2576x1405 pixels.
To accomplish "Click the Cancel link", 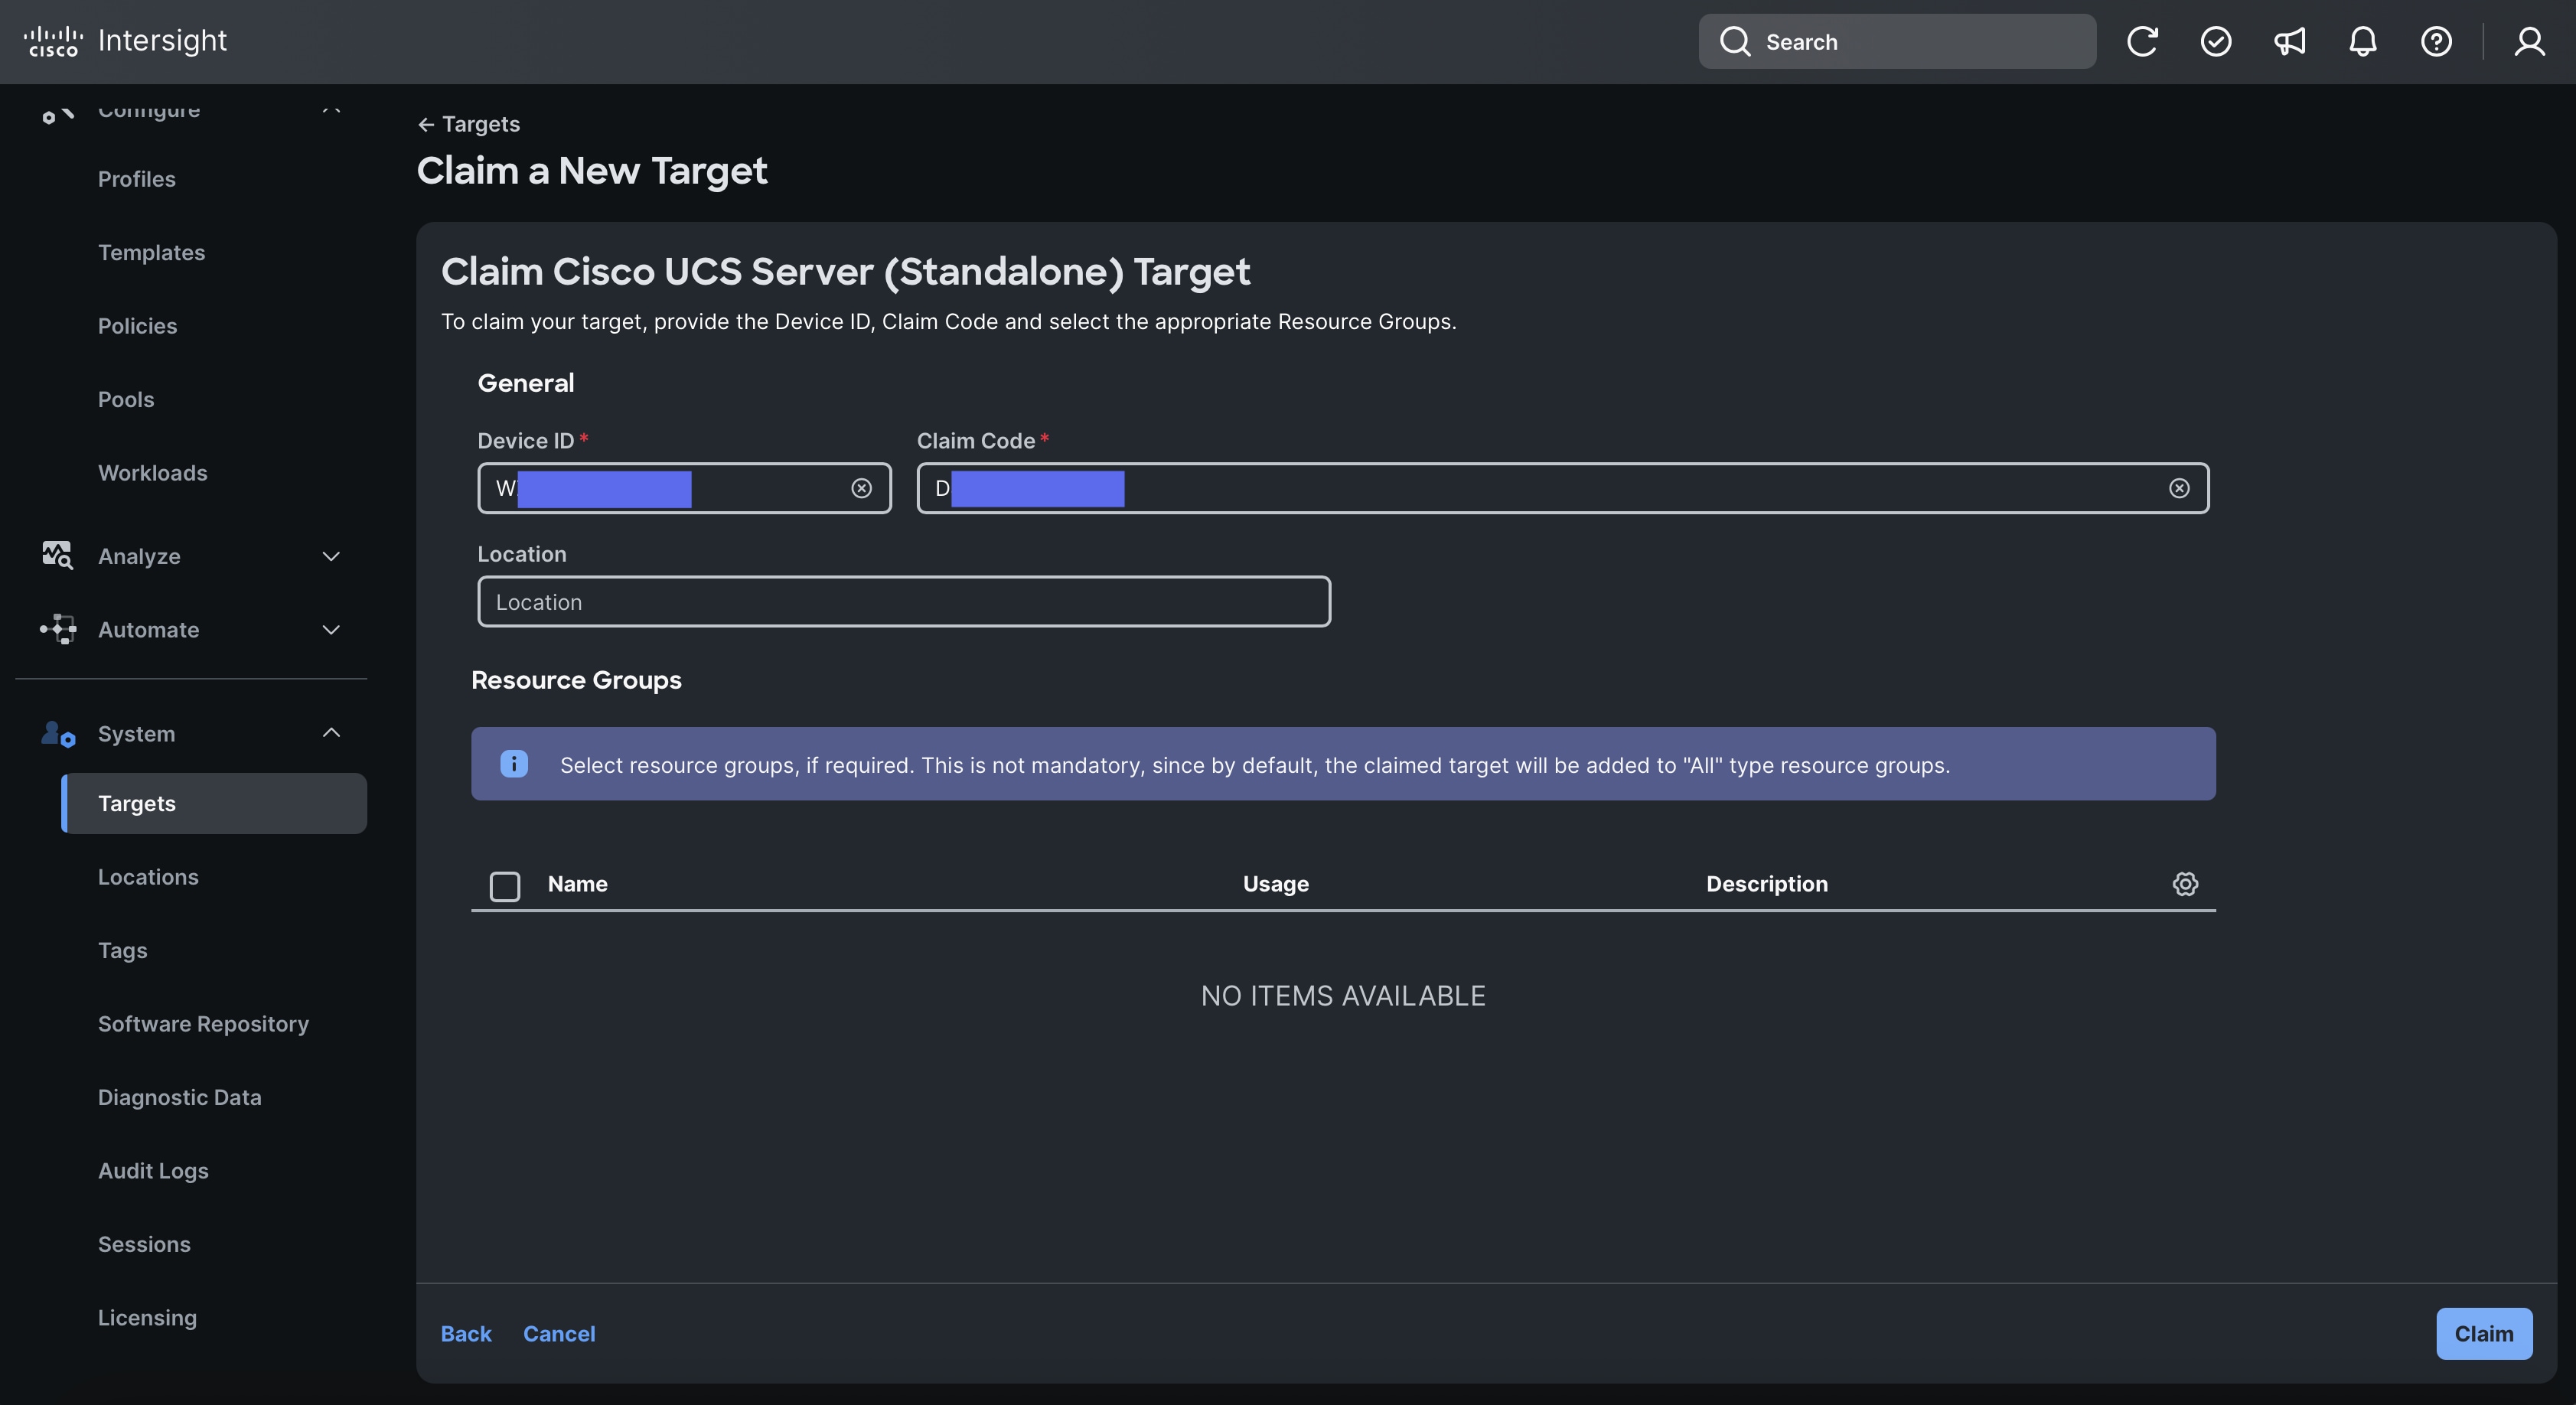I will click(559, 1334).
